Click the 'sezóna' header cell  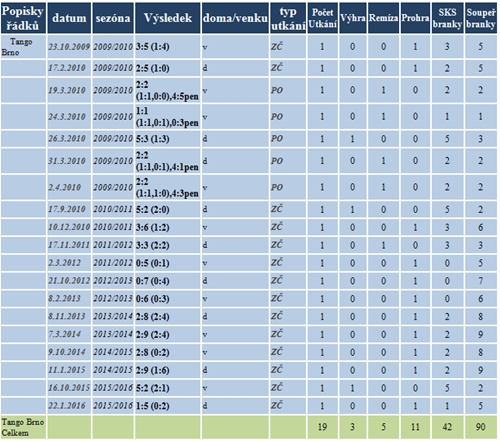pyautogui.click(x=113, y=18)
